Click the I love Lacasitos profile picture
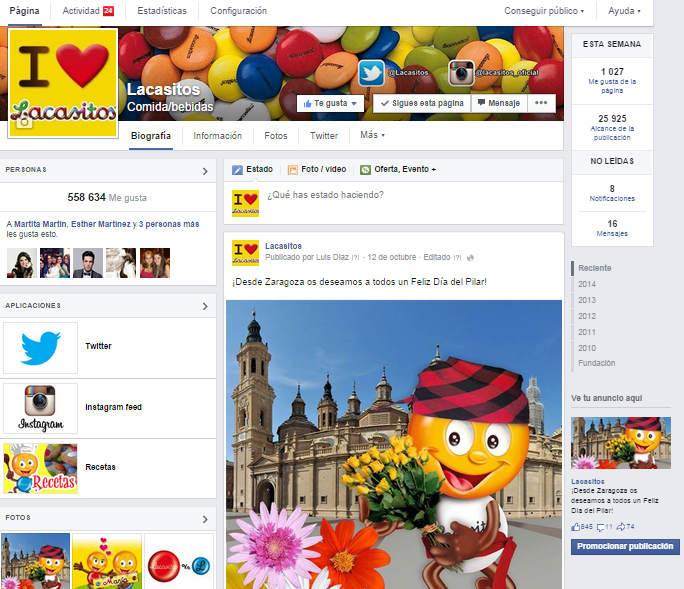The image size is (684, 589). point(63,83)
